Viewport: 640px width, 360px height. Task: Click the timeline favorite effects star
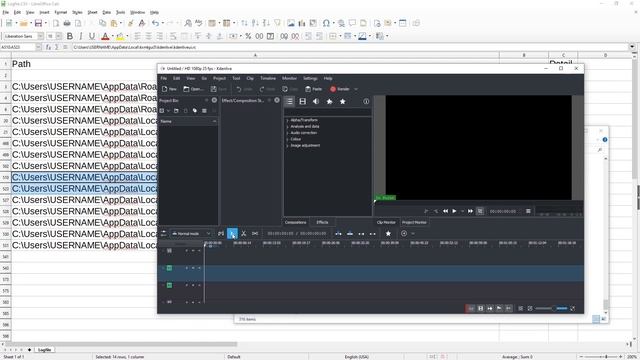pos(388,233)
